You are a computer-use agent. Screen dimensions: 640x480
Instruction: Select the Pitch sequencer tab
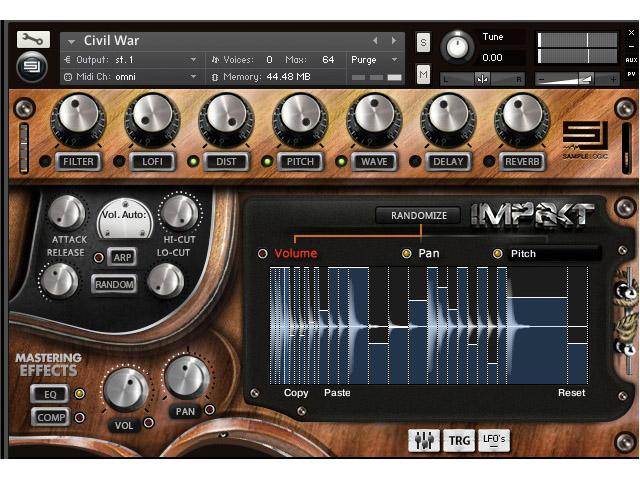coord(523,254)
